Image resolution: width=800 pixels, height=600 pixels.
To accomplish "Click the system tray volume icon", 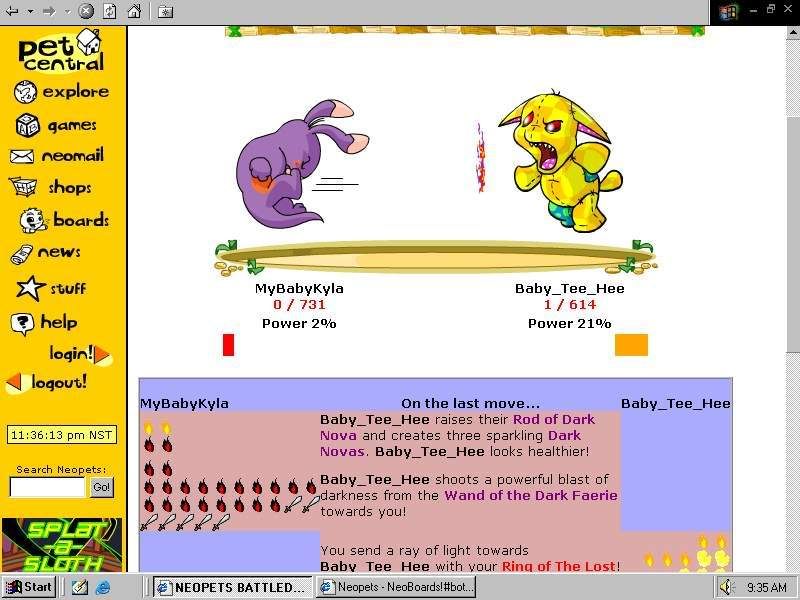I will point(726,587).
